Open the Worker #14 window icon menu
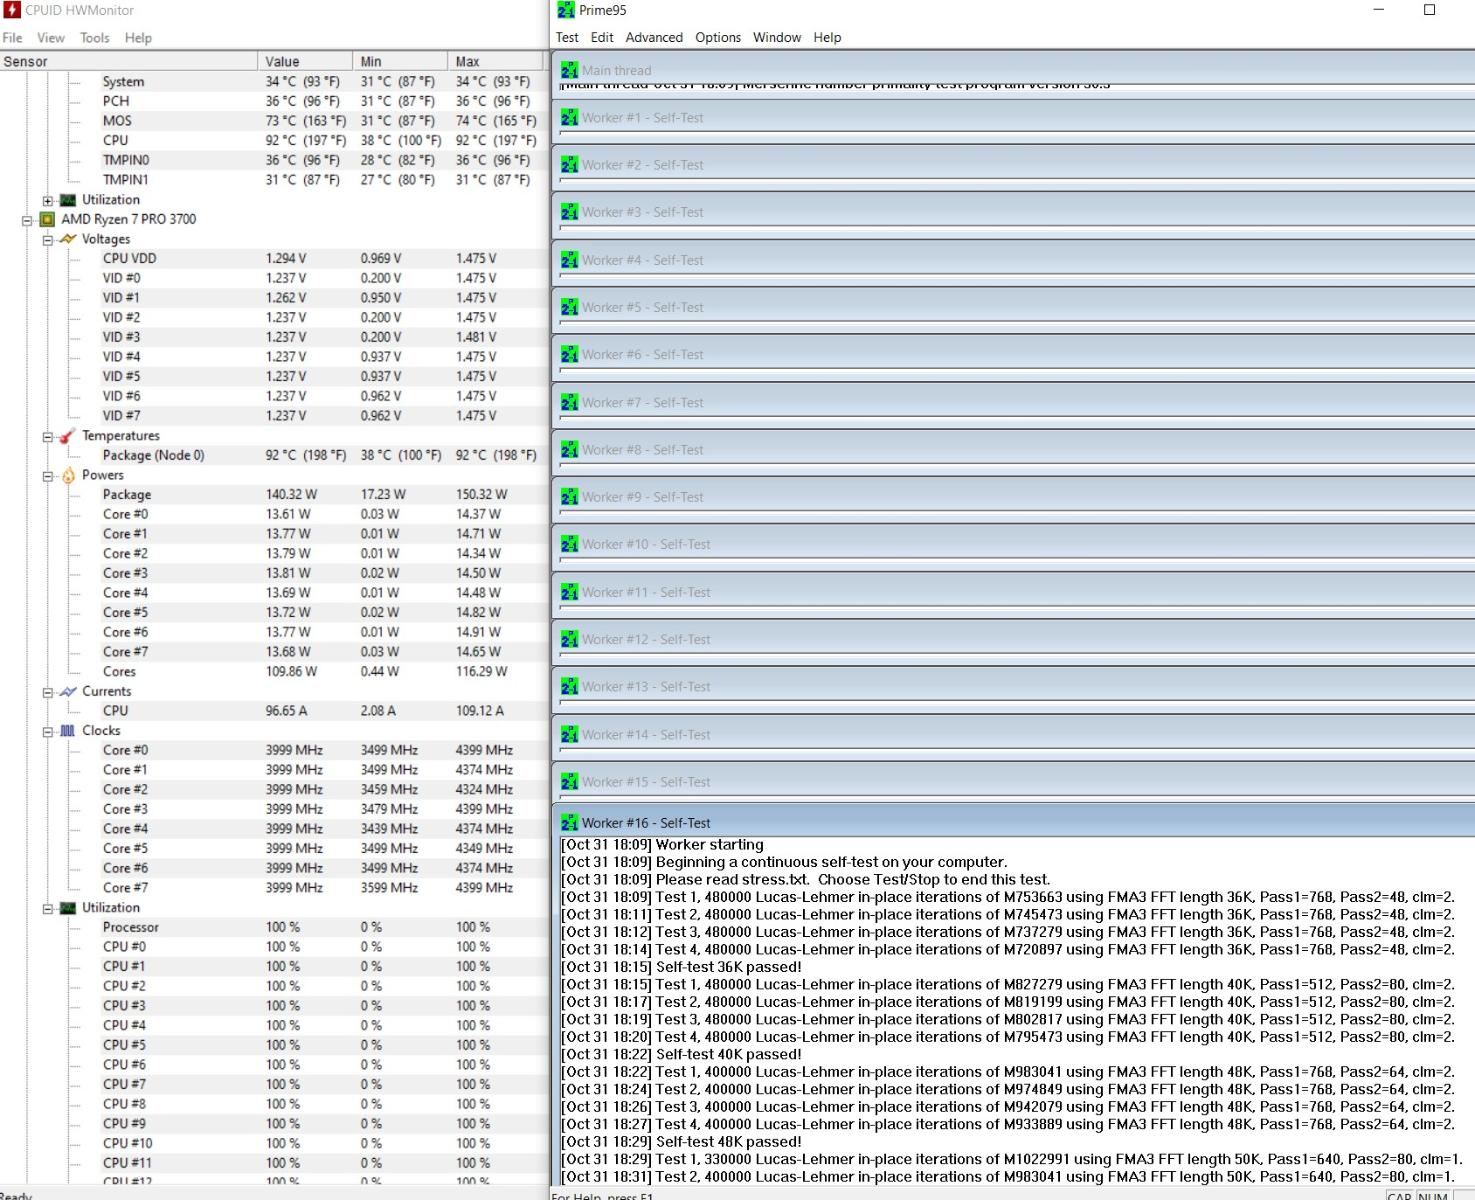The image size is (1475, 1200). 569,734
